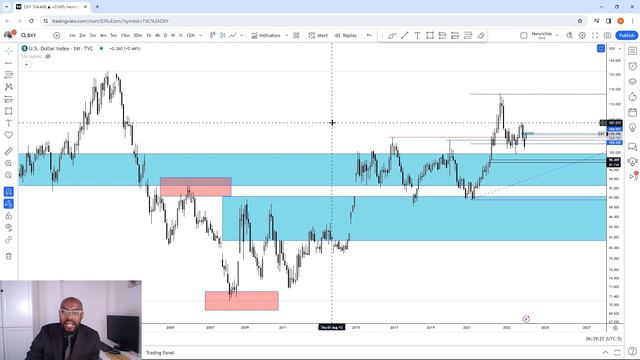640x360 pixels.
Task: Select the 12M timeframe
Action: tap(190, 36)
